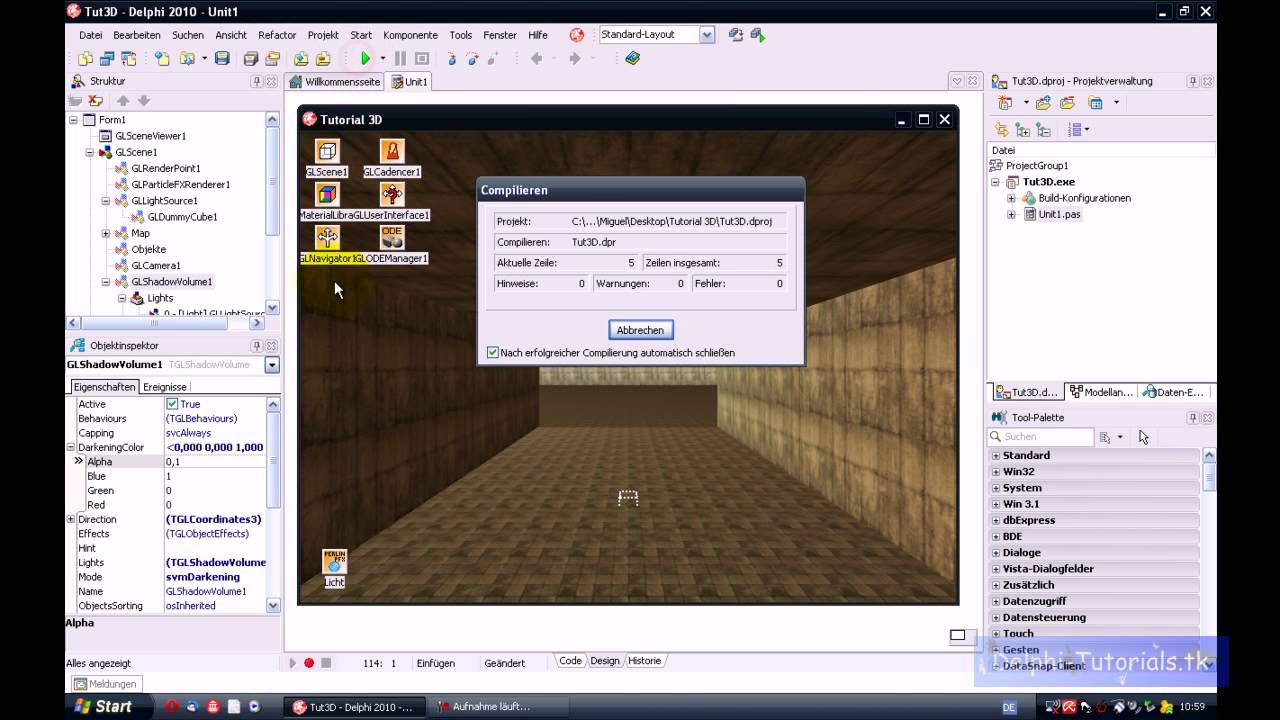Image resolution: width=1280 pixels, height=720 pixels.
Task: Open the Windows Start button
Action: 103,706
